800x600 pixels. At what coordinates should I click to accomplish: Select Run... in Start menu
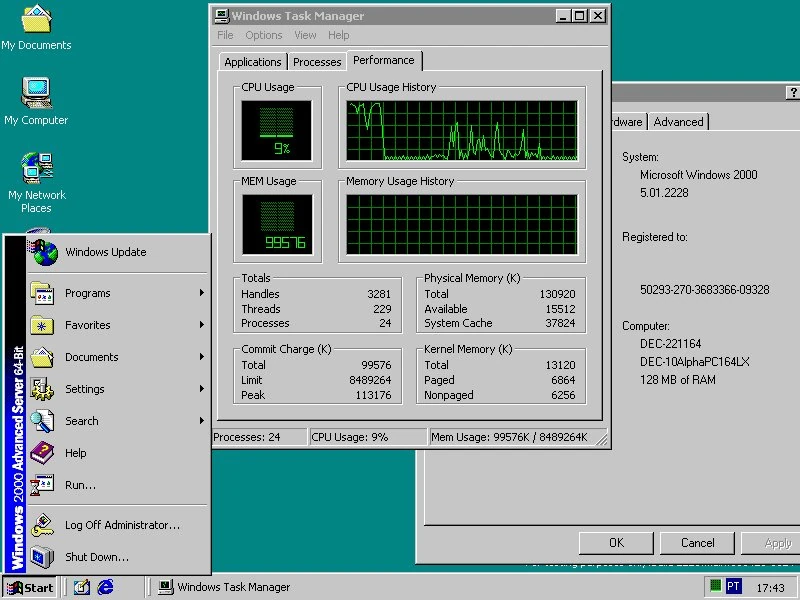(118, 485)
